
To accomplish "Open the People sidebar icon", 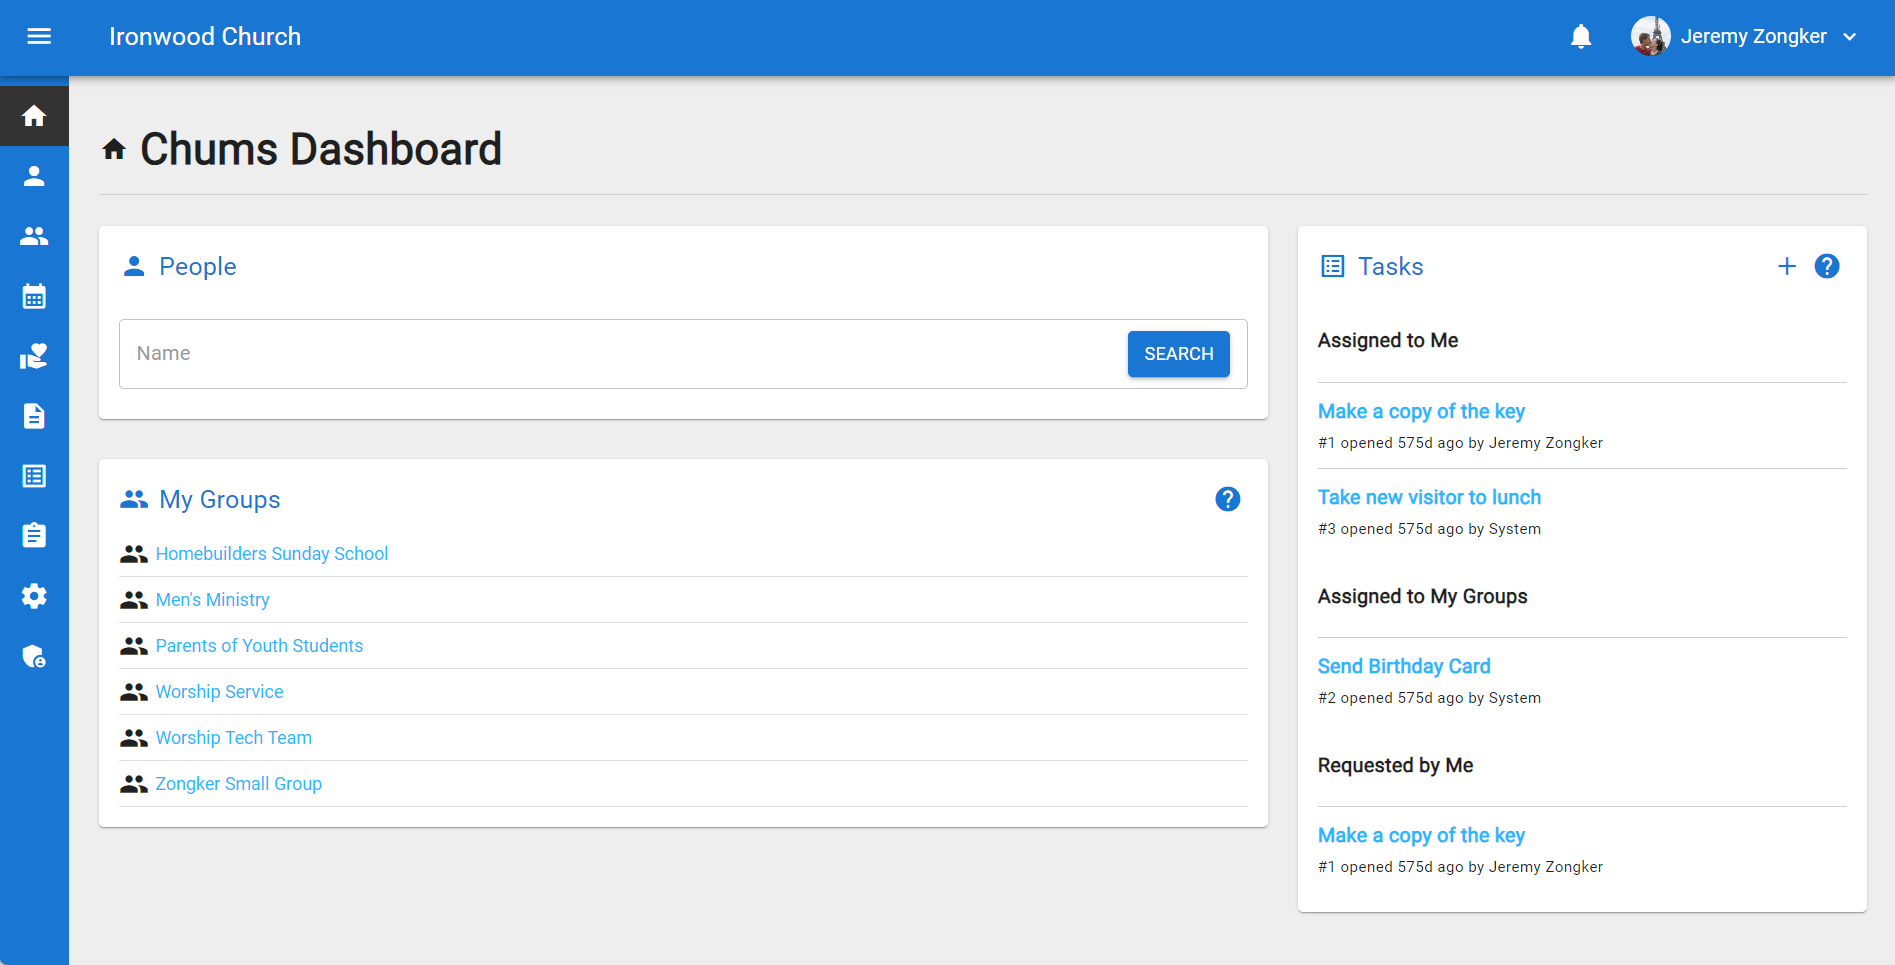I will (34, 177).
